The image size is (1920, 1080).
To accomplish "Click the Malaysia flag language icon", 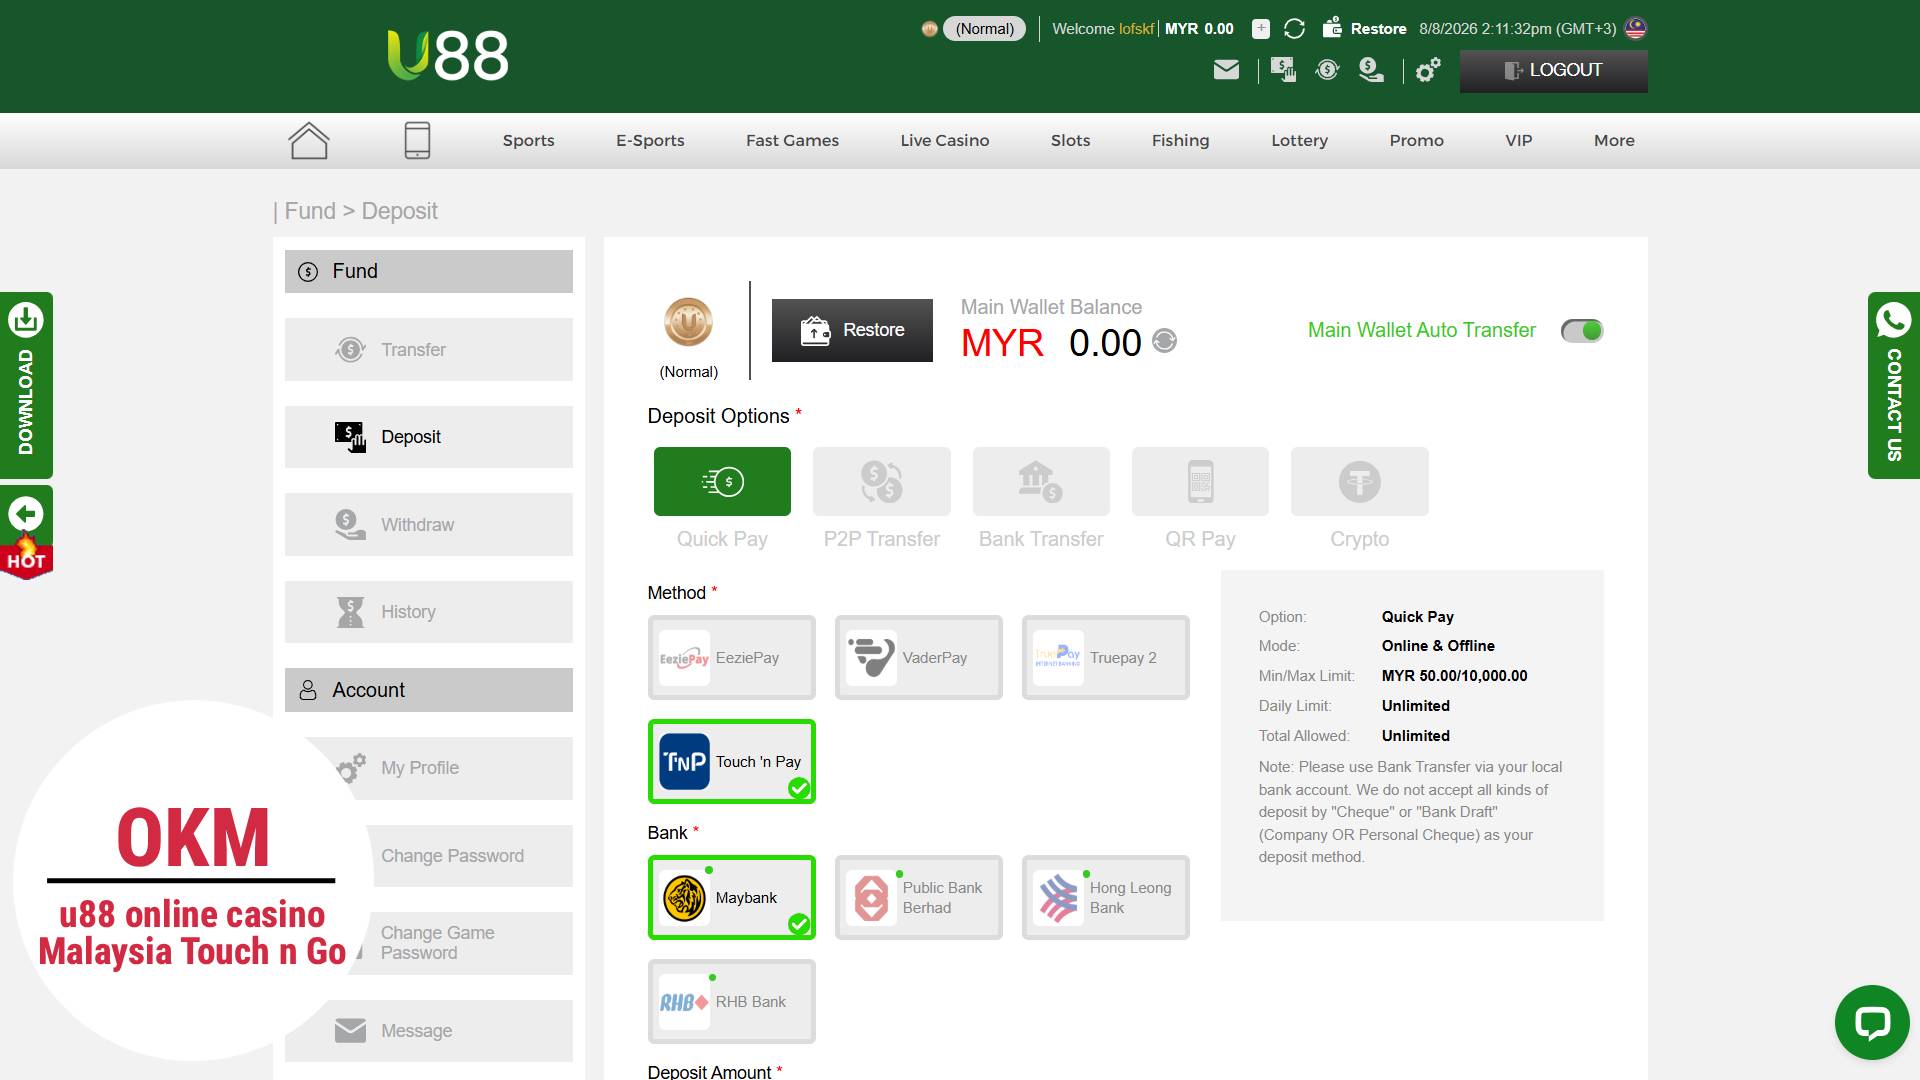I will (1636, 29).
